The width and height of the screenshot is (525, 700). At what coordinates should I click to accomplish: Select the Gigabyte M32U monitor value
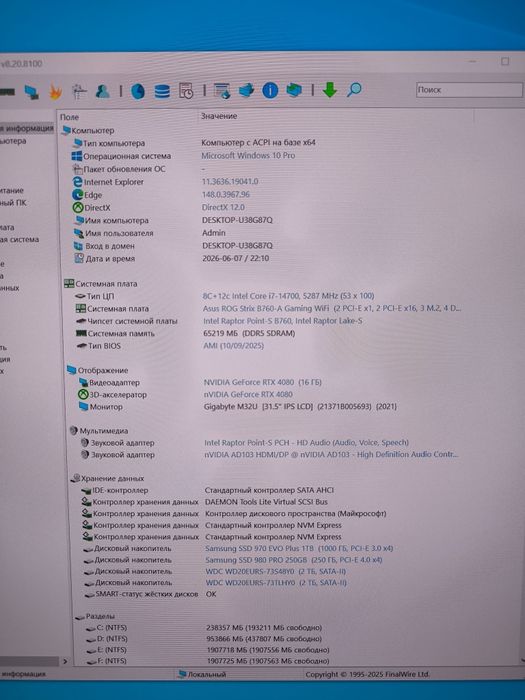[300, 406]
